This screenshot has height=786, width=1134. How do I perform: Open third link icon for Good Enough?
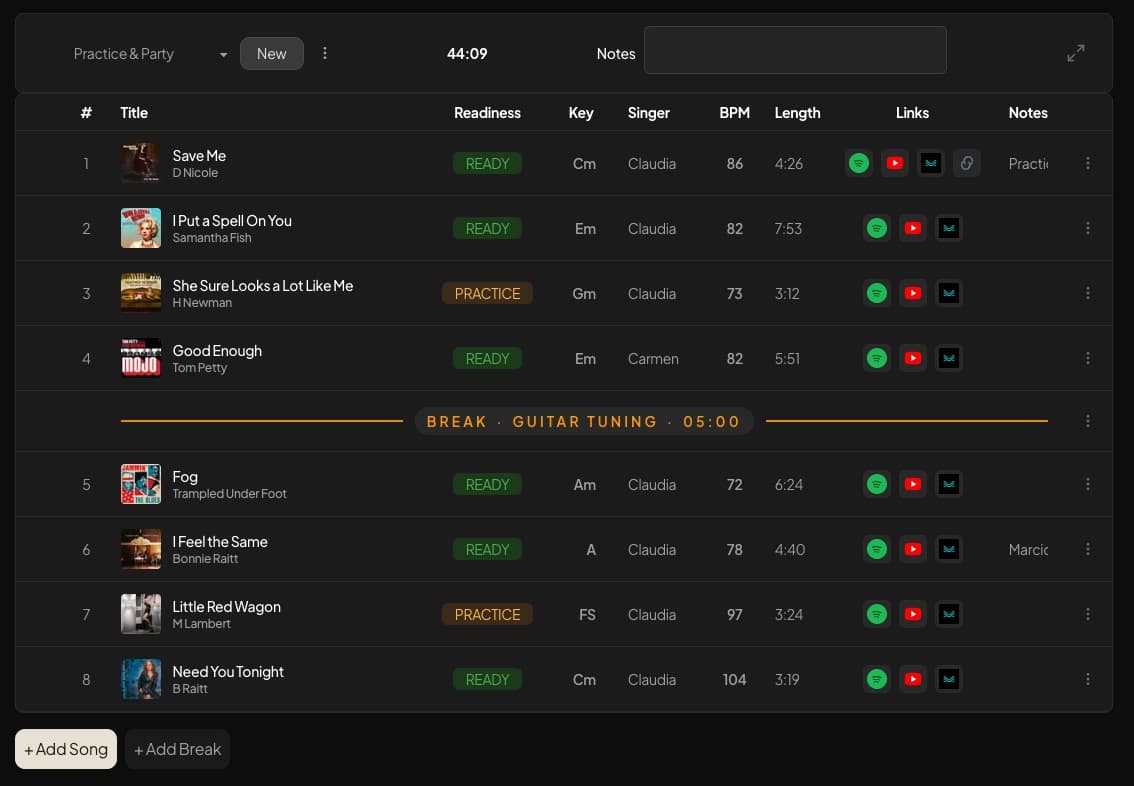pos(949,358)
